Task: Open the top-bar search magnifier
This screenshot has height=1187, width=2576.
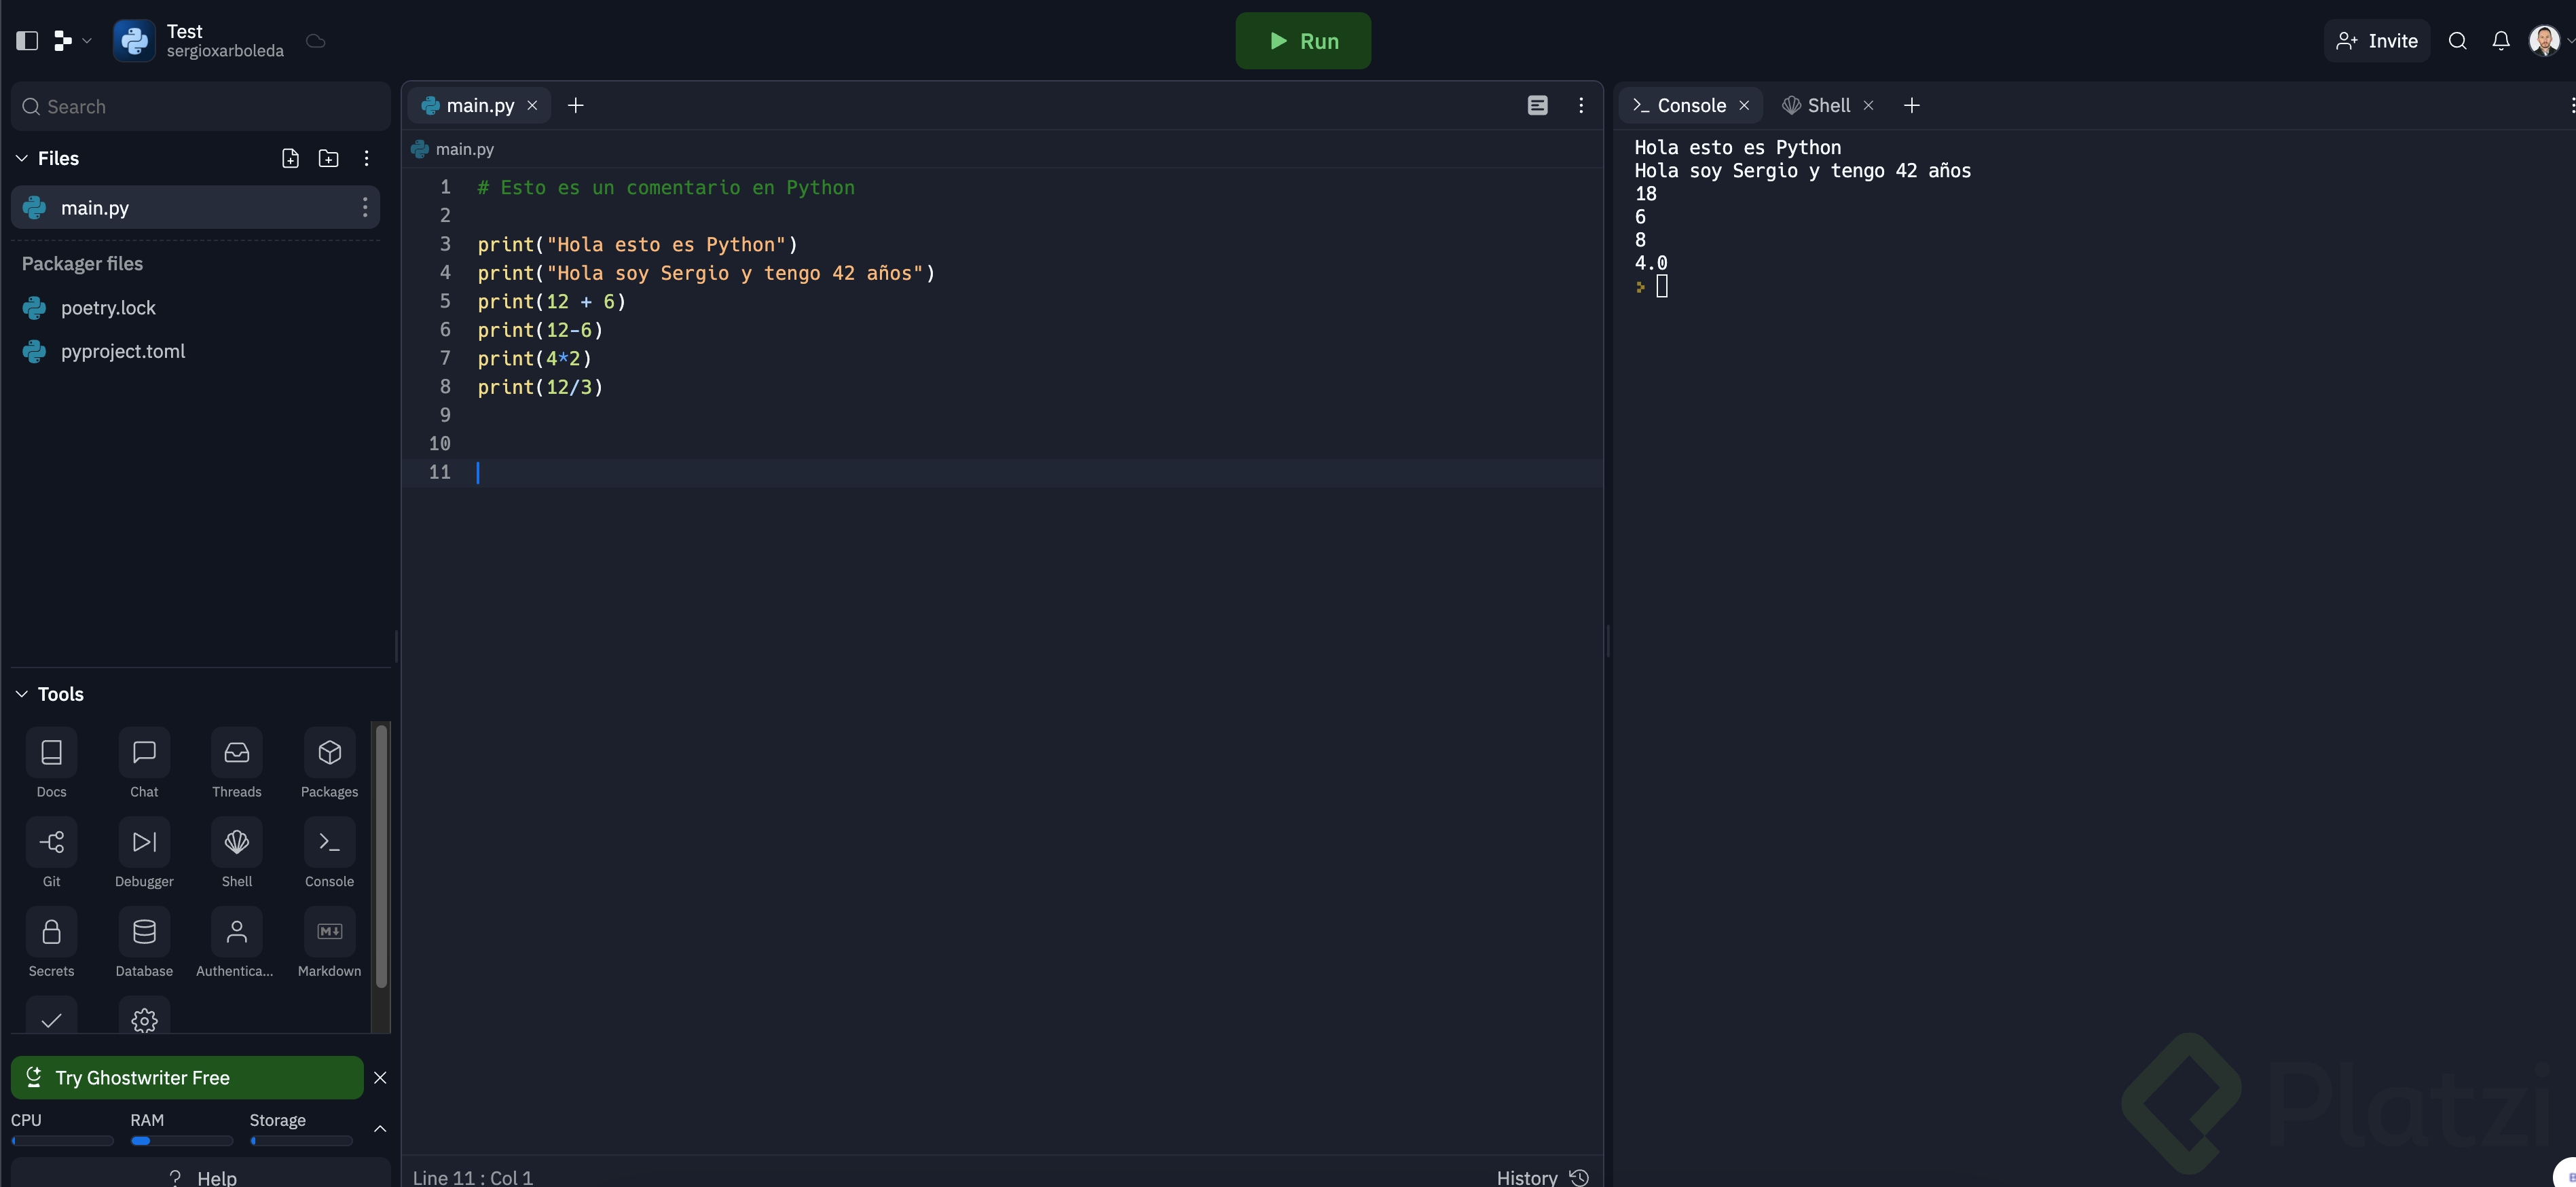Action: coord(2457,41)
